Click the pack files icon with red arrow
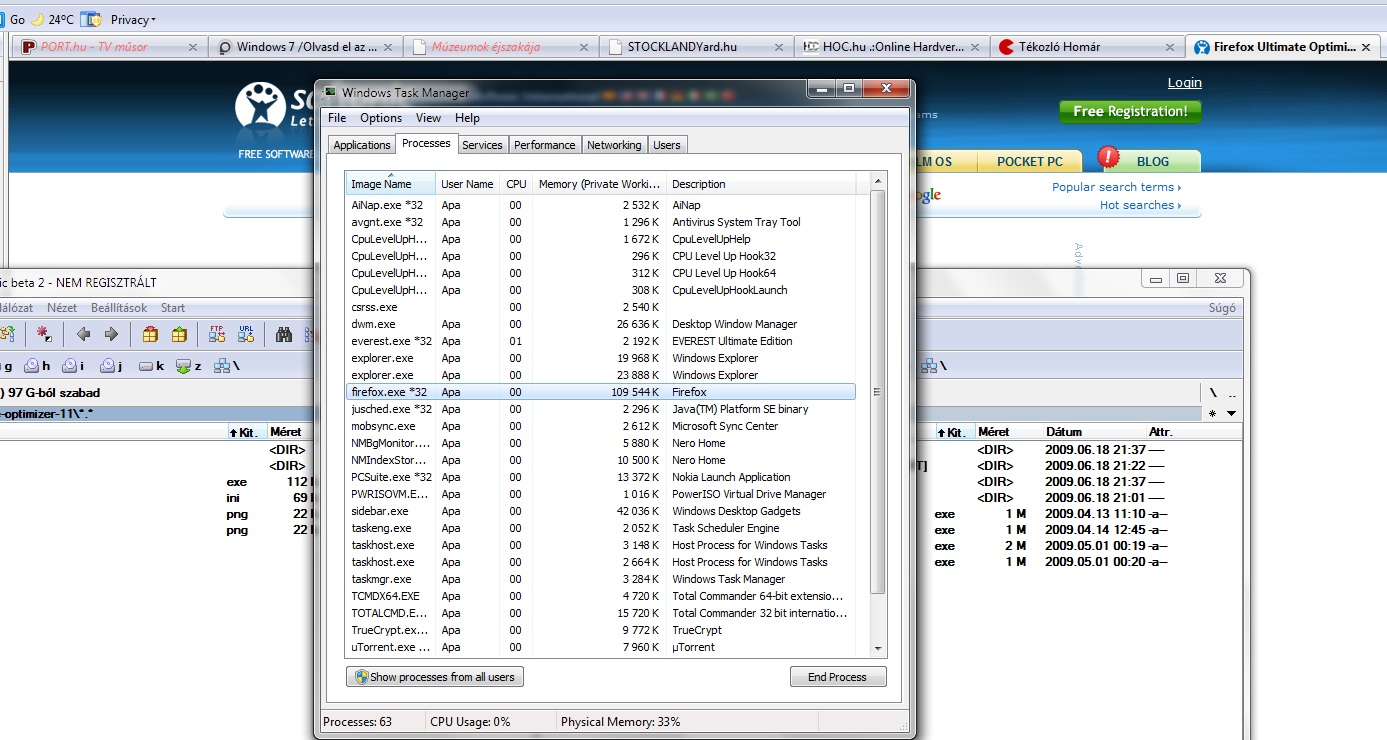 tap(150, 334)
